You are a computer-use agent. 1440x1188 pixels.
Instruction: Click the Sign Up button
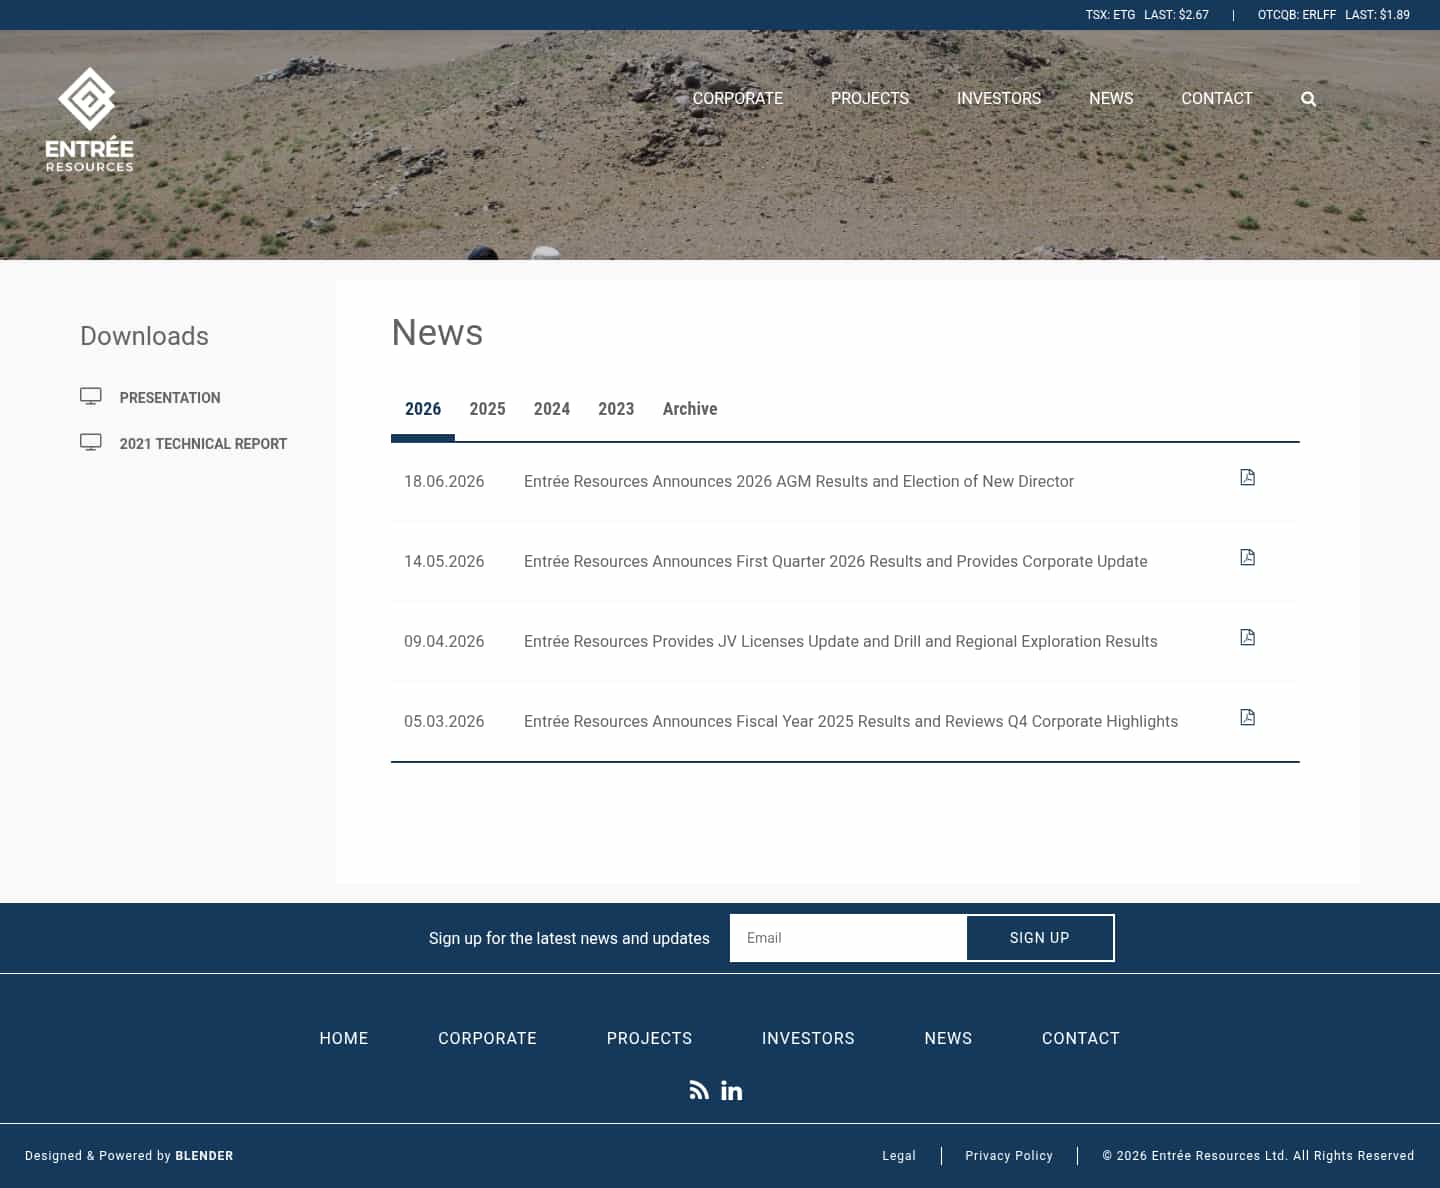click(x=1040, y=938)
